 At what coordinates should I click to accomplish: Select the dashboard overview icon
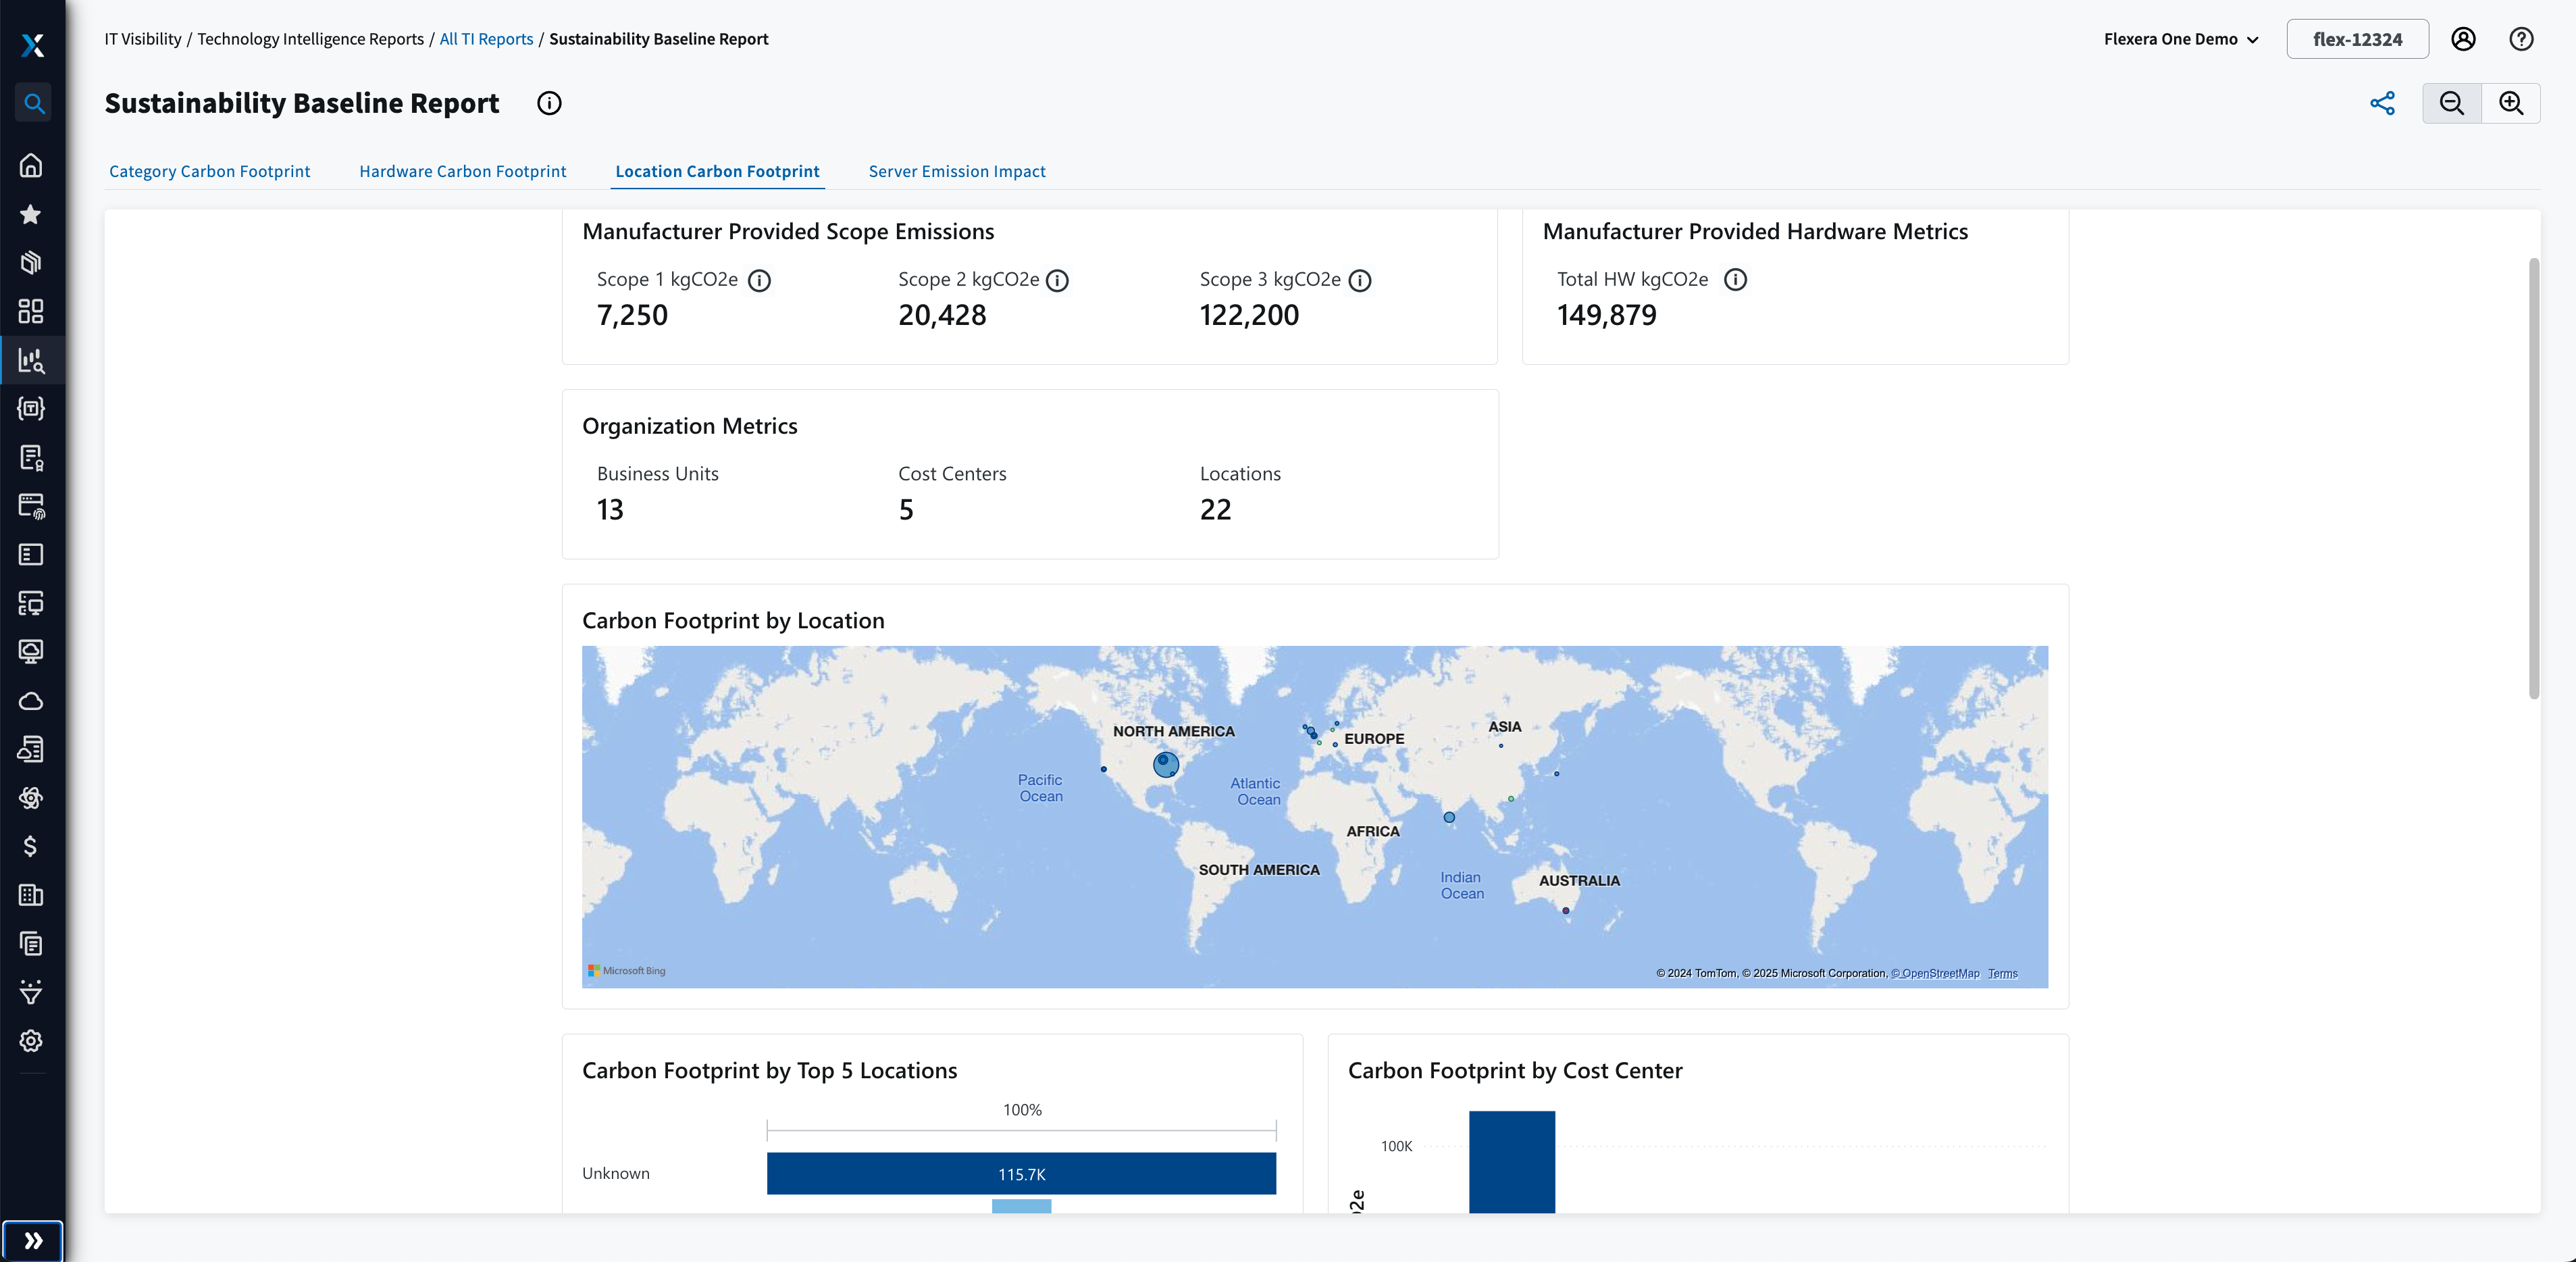(33, 311)
